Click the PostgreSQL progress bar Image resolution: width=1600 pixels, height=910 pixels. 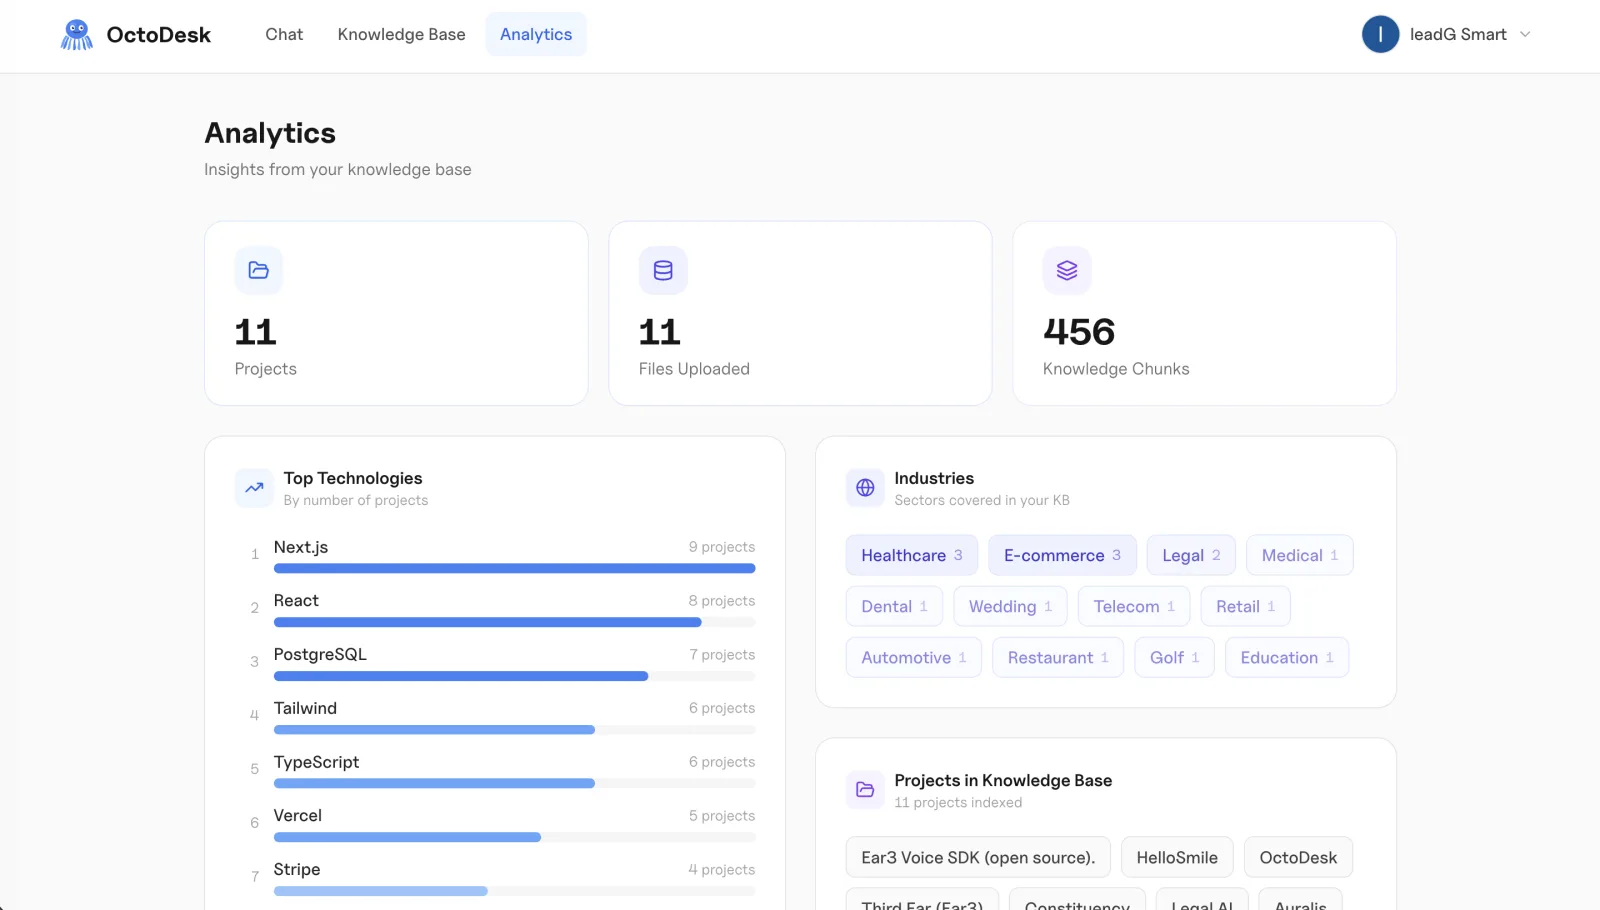[x=514, y=676]
